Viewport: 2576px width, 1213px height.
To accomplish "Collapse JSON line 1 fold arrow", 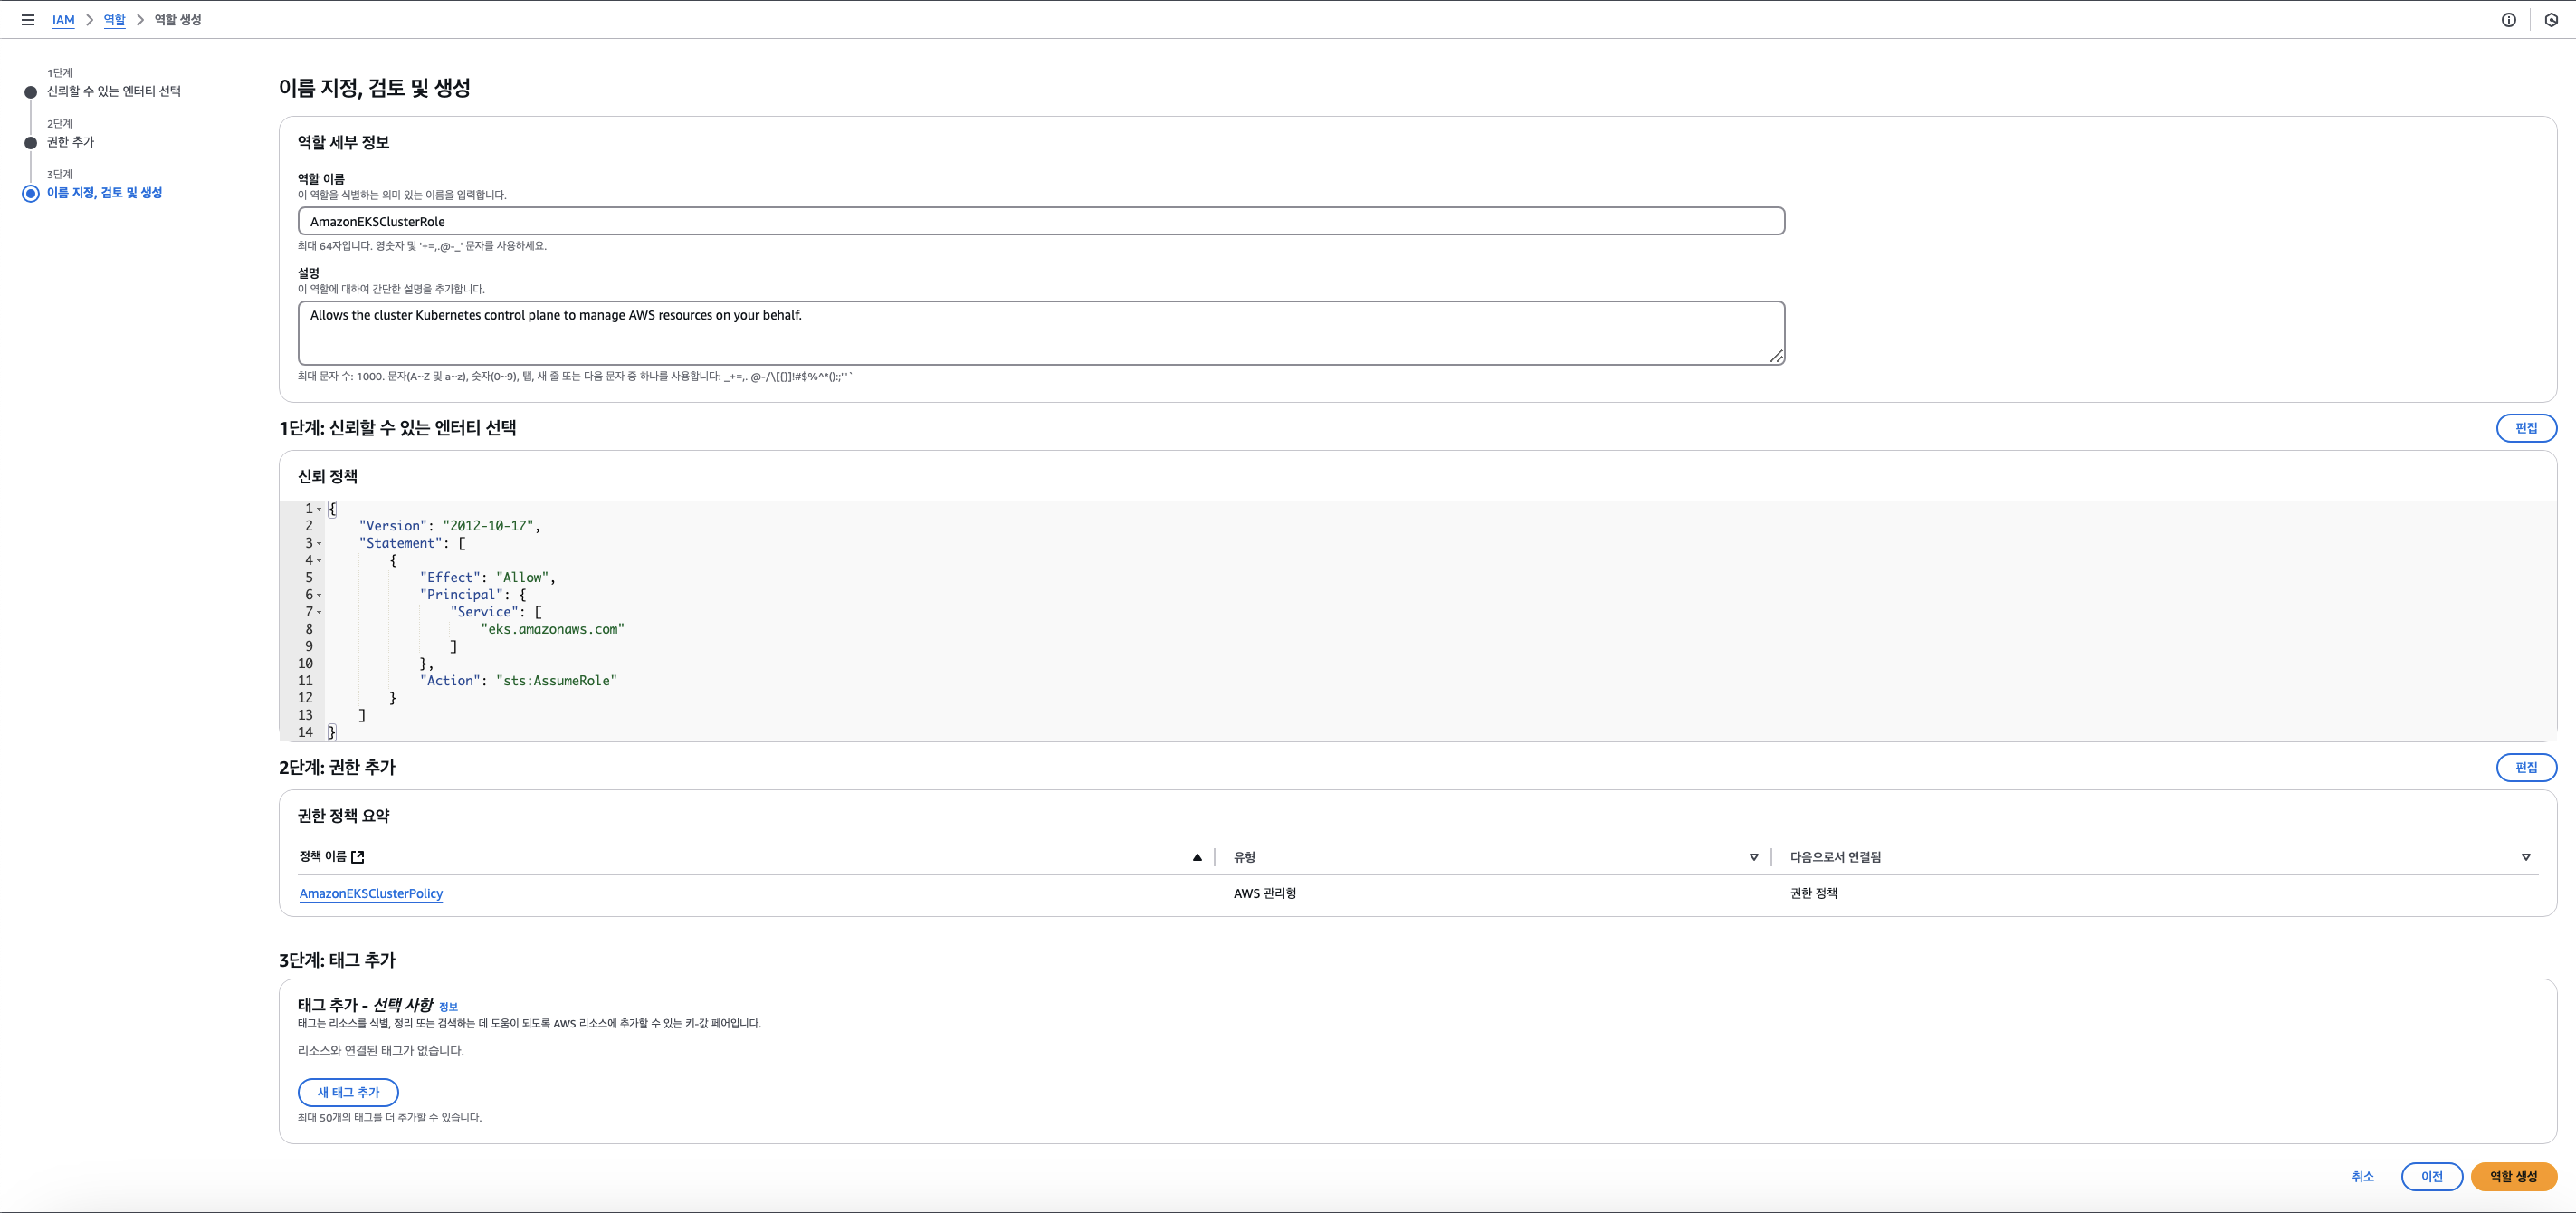I will pyautogui.click(x=319, y=509).
